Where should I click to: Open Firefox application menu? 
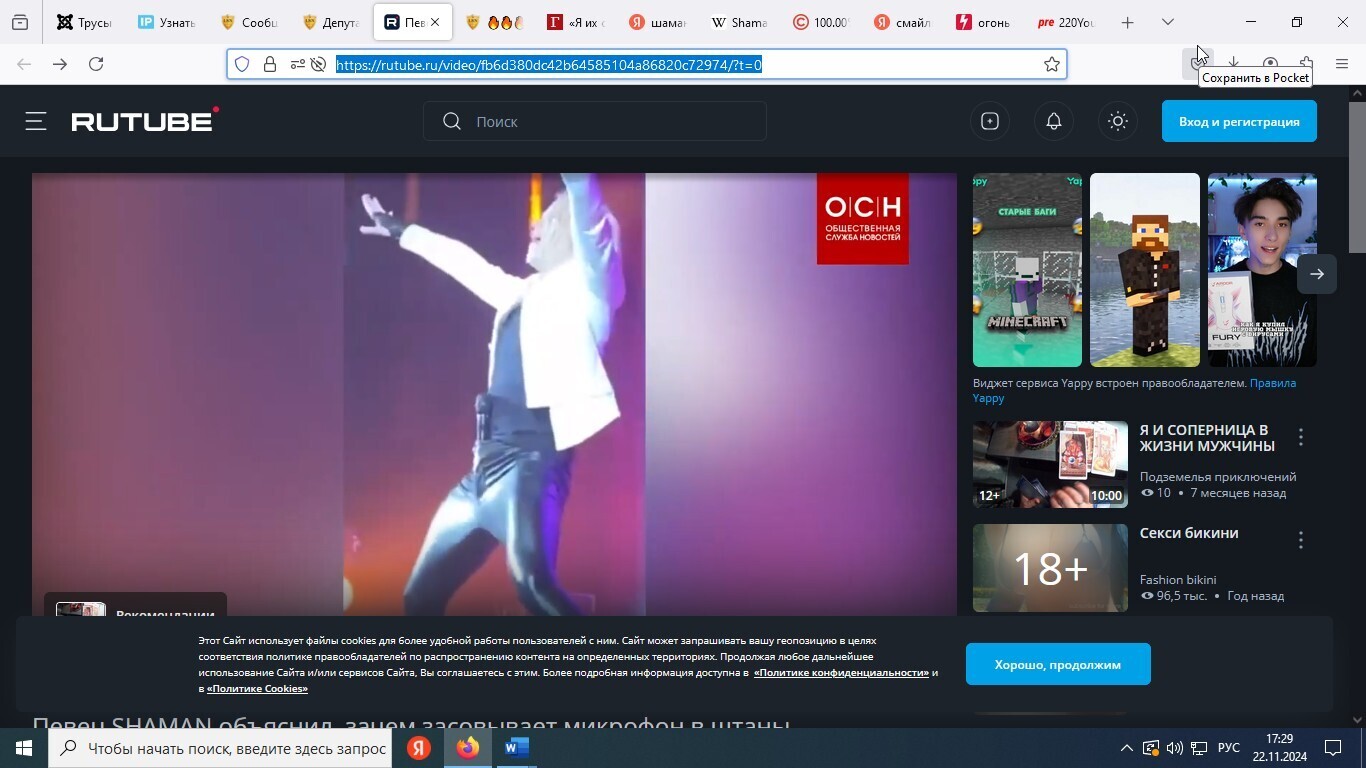1341,64
